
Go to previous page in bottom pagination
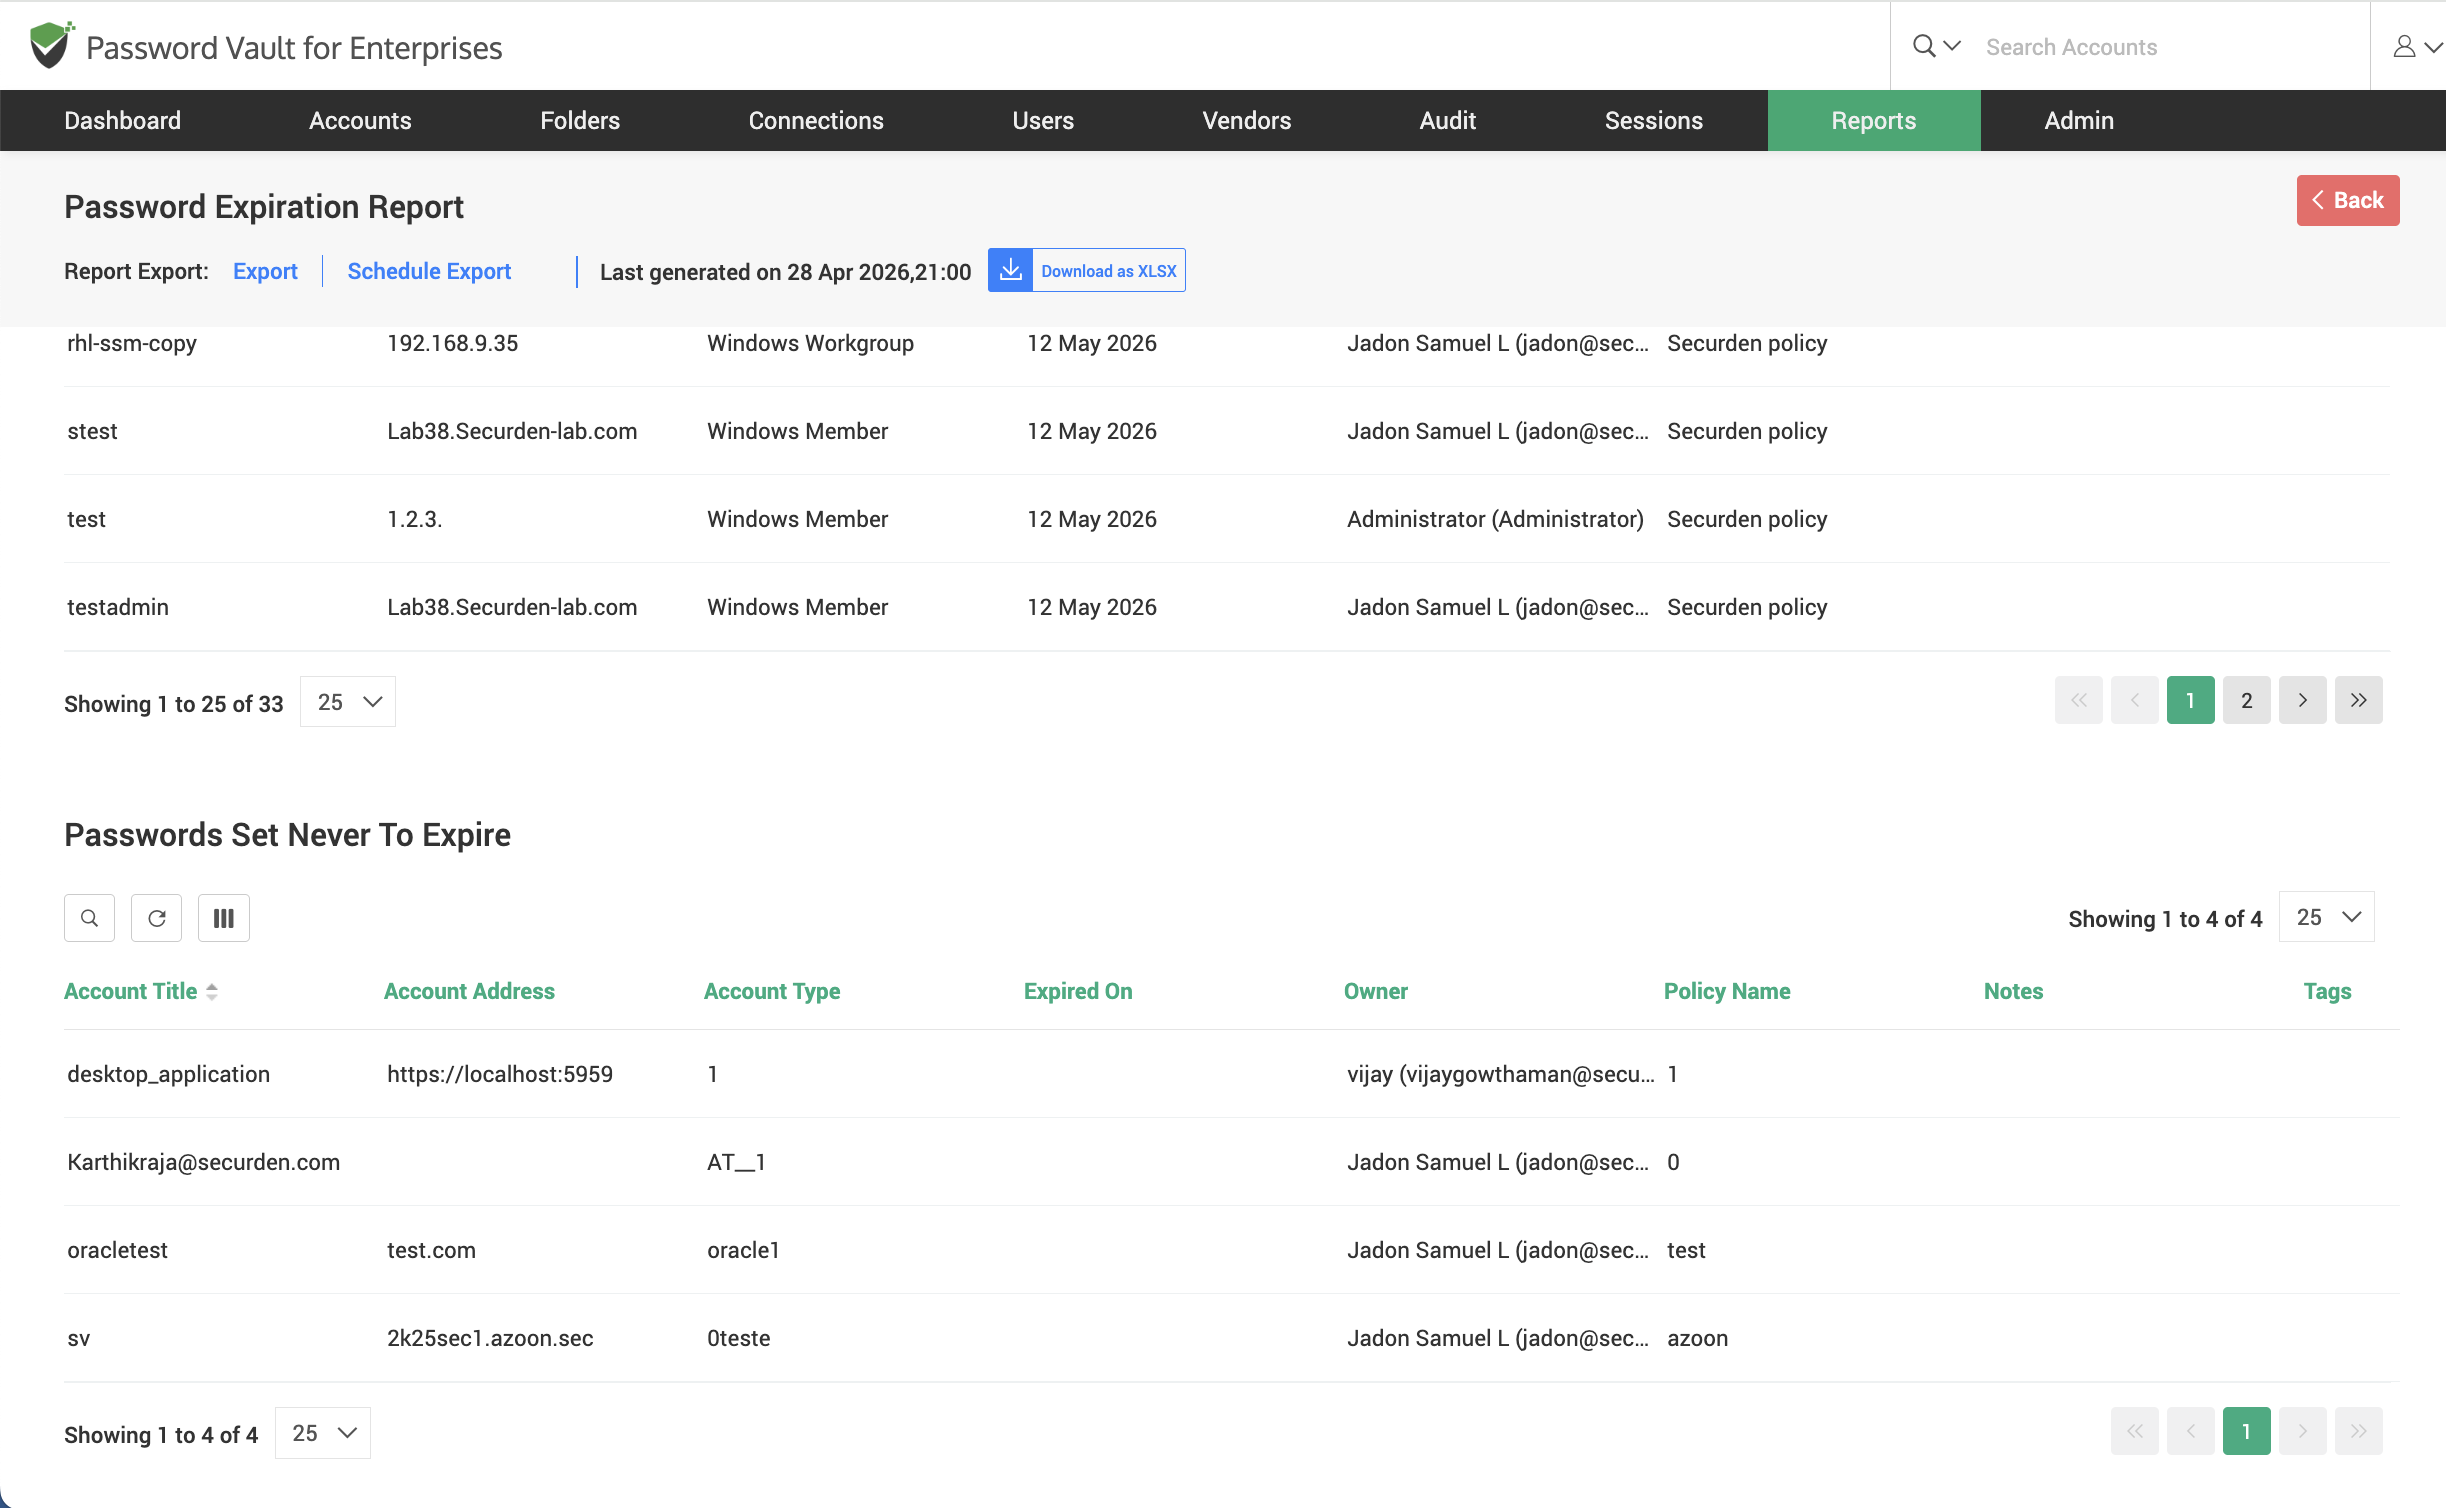click(2191, 1431)
